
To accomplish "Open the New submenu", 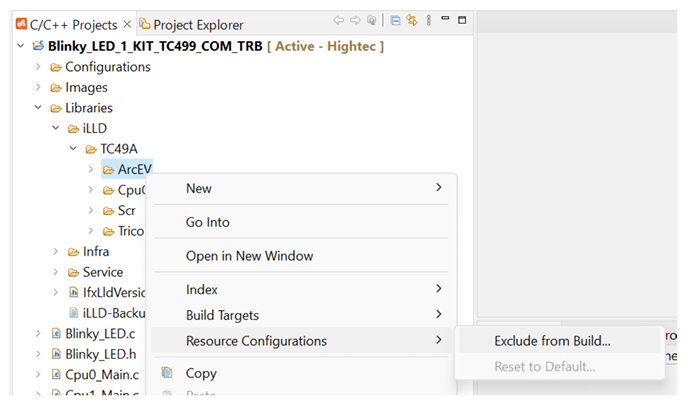I will [300, 188].
